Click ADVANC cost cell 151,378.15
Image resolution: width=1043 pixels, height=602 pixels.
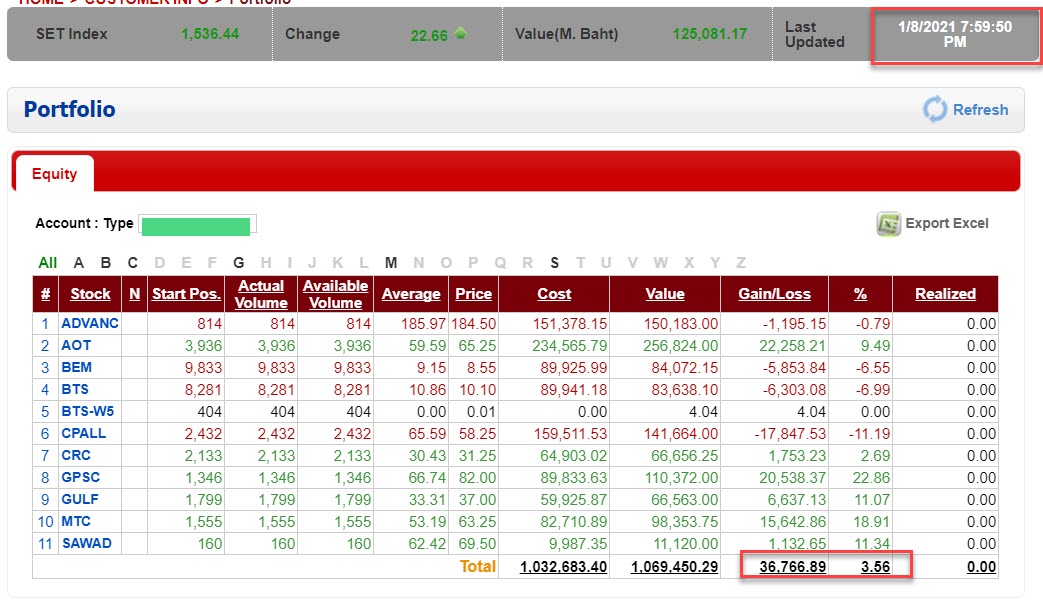[570, 324]
